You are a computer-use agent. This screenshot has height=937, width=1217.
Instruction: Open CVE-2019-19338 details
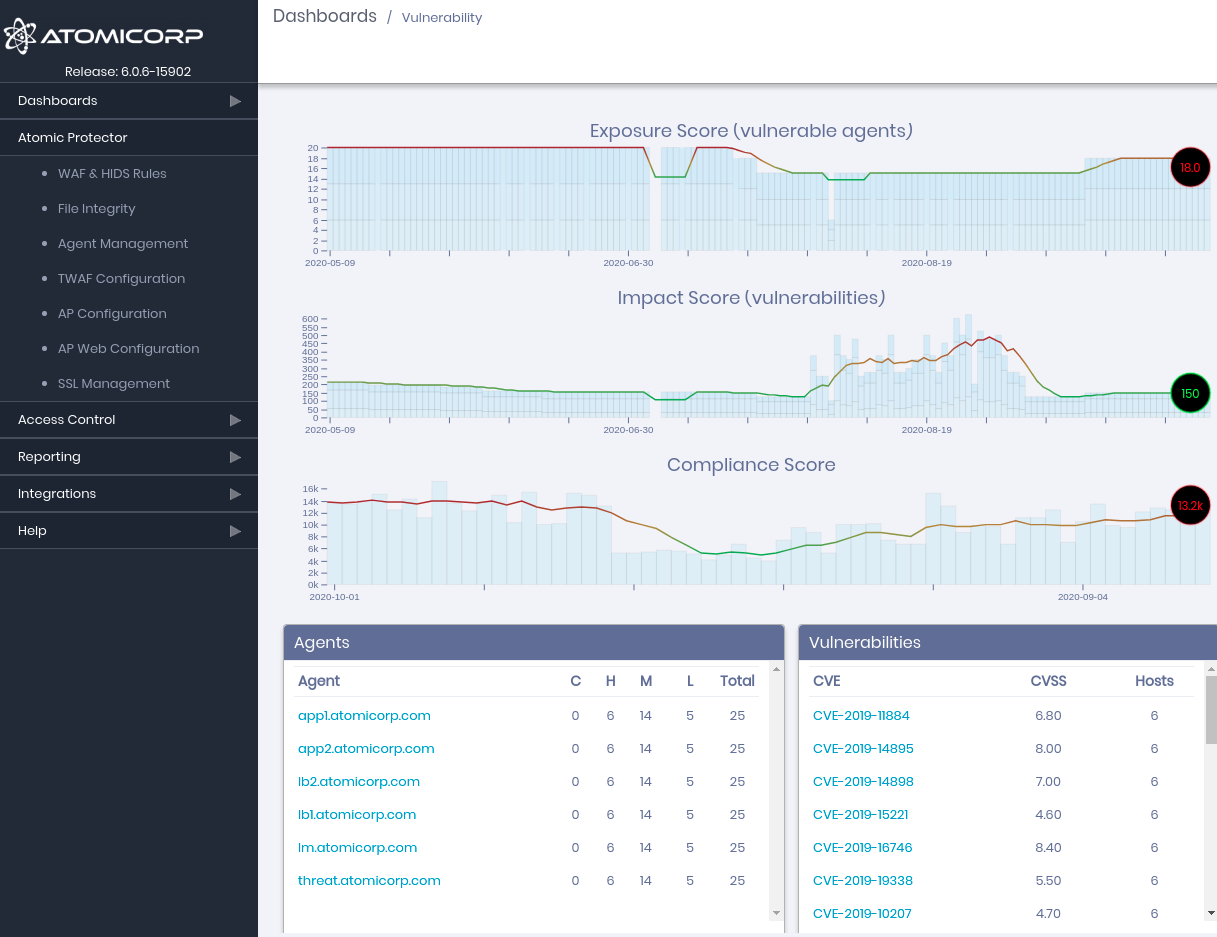tap(863, 881)
